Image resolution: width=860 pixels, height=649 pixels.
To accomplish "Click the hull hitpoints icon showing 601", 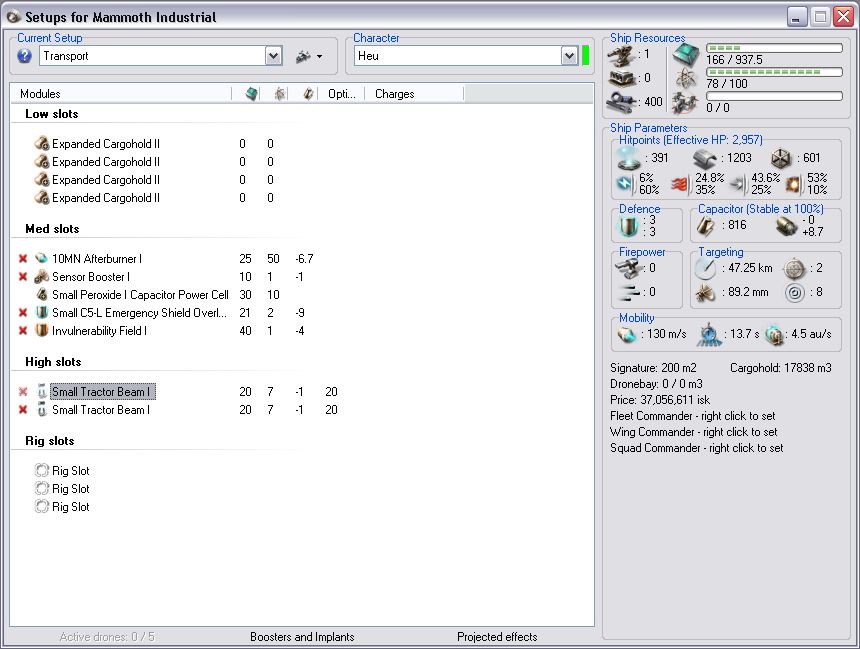I will tap(781, 159).
